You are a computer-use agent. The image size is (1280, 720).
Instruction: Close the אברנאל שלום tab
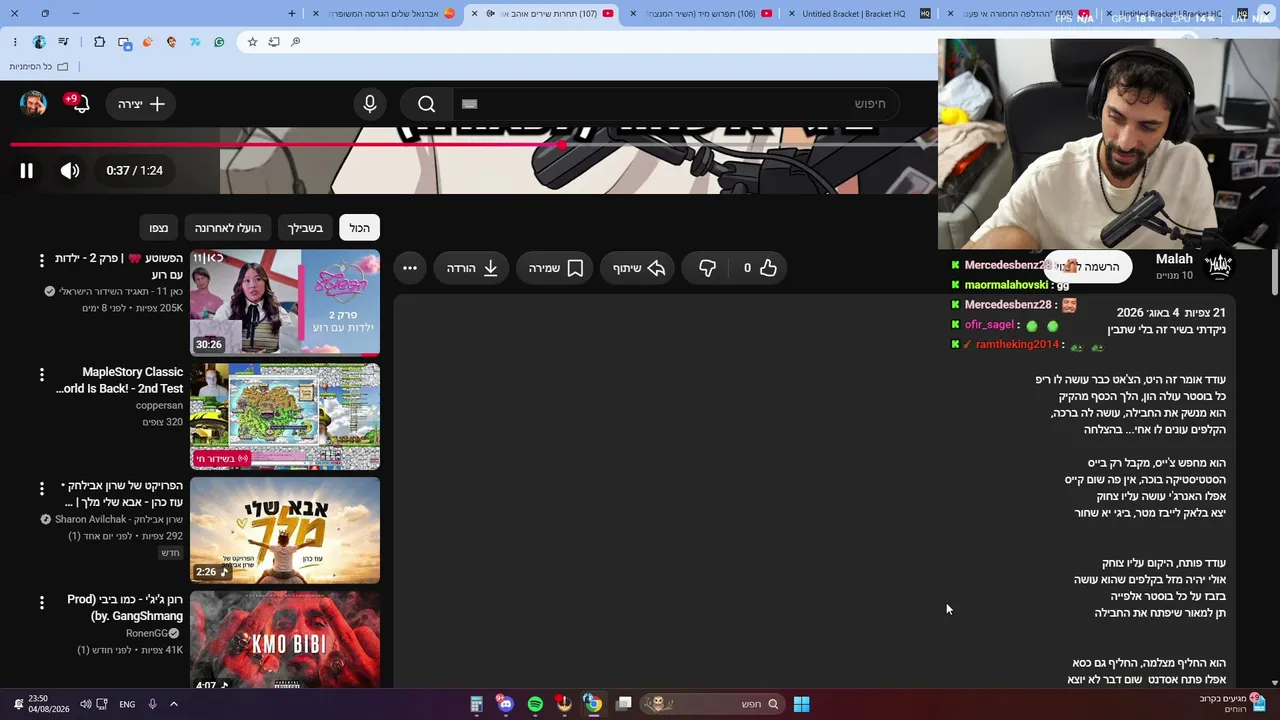[316, 13]
